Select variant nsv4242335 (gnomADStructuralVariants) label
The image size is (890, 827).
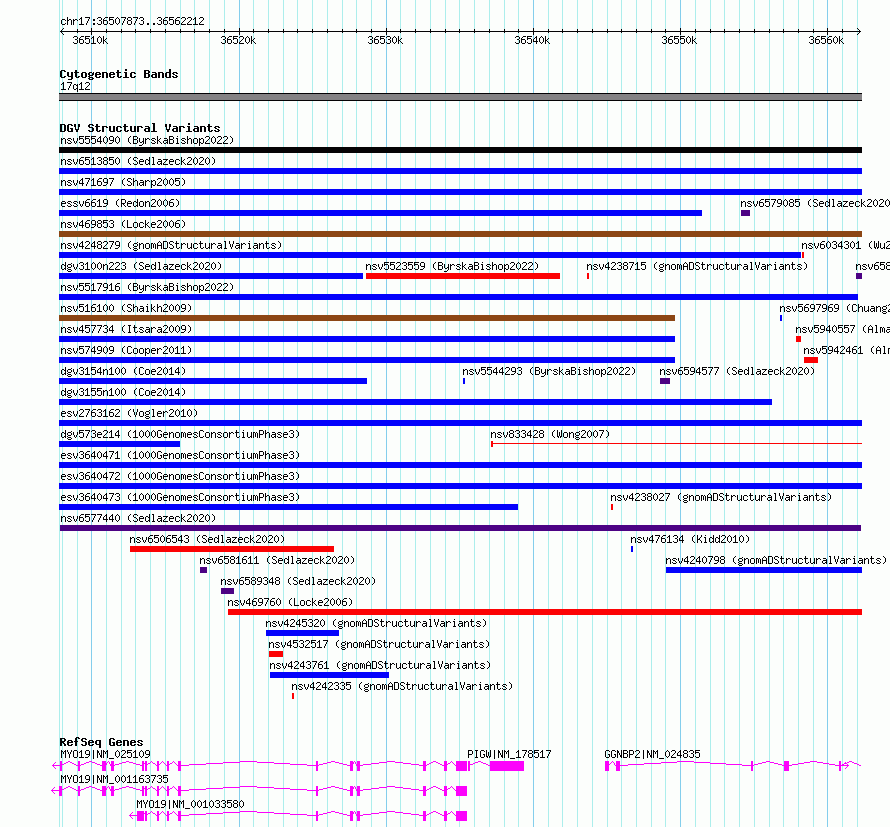pyautogui.click(x=402, y=686)
